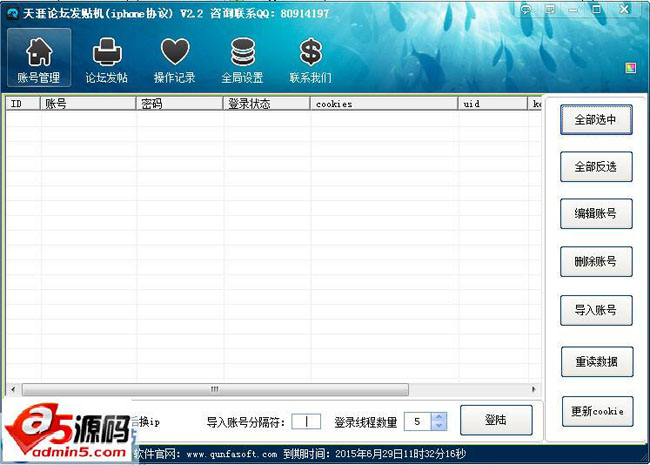Click the 导入账号分隔符 label
The height and width of the screenshot is (465, 650).
click(x=245, y=422)
